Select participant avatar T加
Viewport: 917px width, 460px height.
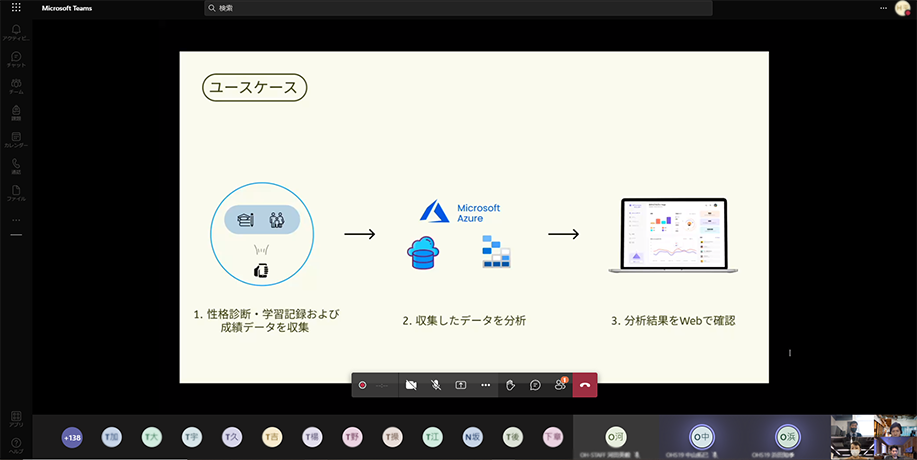[112, 437]
